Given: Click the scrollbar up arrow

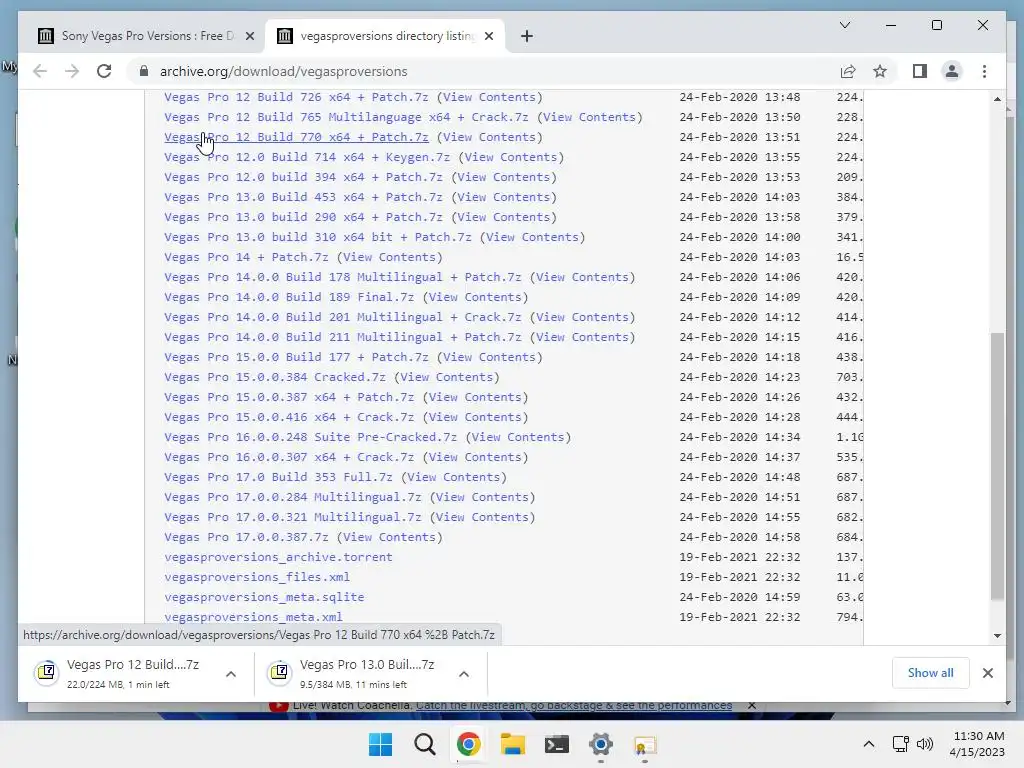Looking at the screenshot, I should point(997,99).
